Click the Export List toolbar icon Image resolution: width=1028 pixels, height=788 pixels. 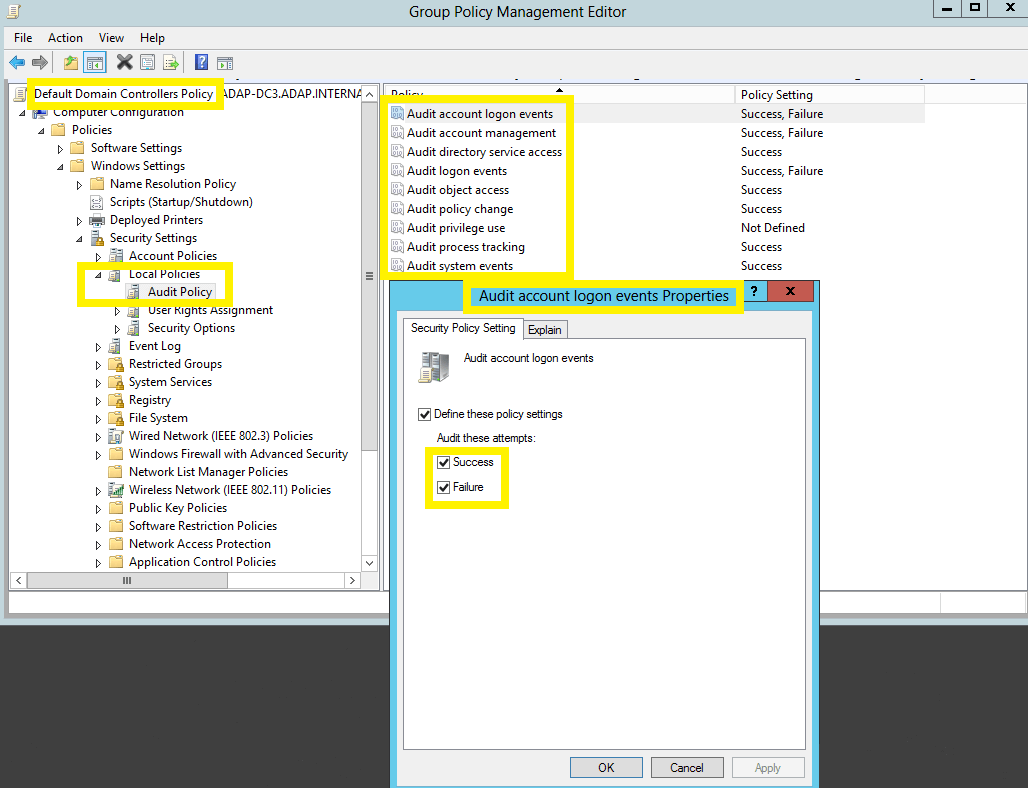click(x=170, y=62)
